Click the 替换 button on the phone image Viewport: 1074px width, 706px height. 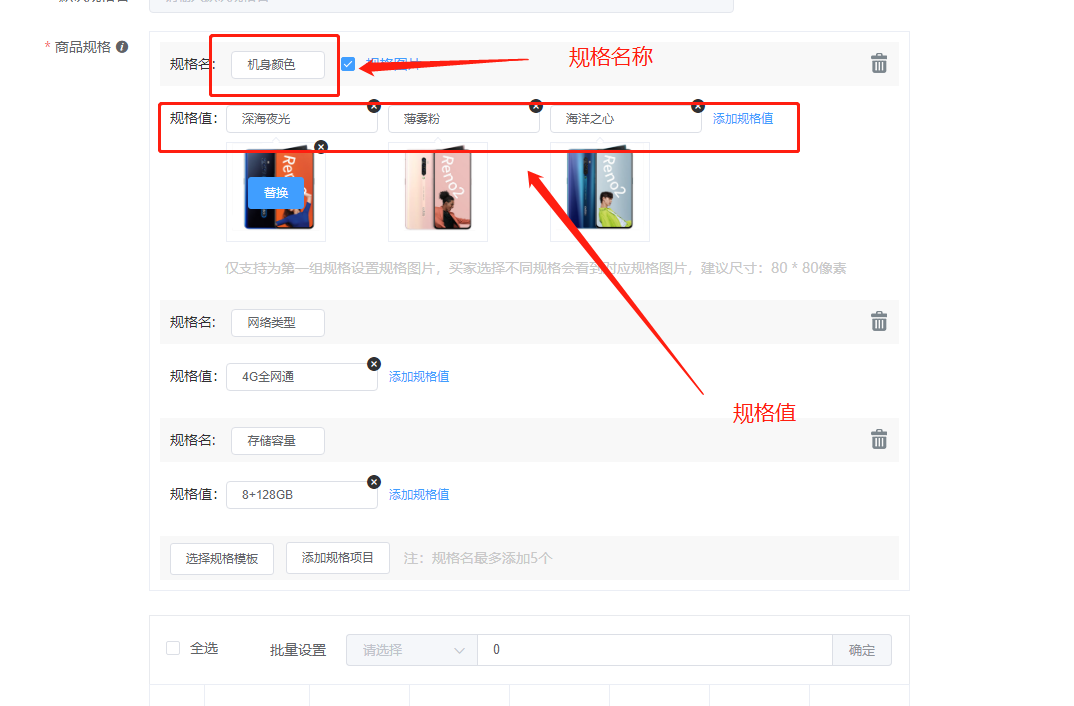[x=276, y=192]
